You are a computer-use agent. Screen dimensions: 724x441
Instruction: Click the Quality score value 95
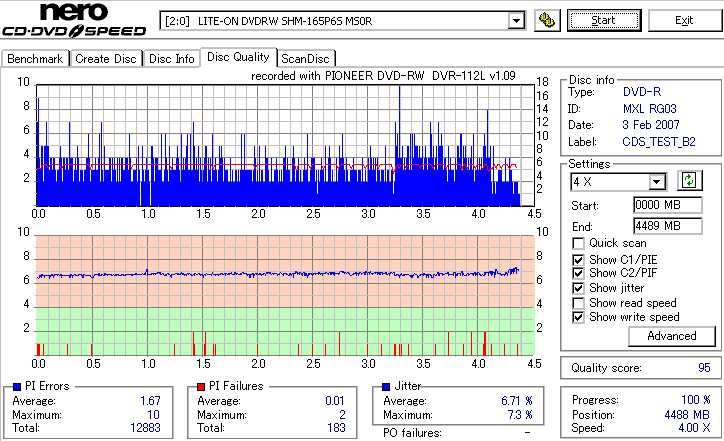pos(704,368)
